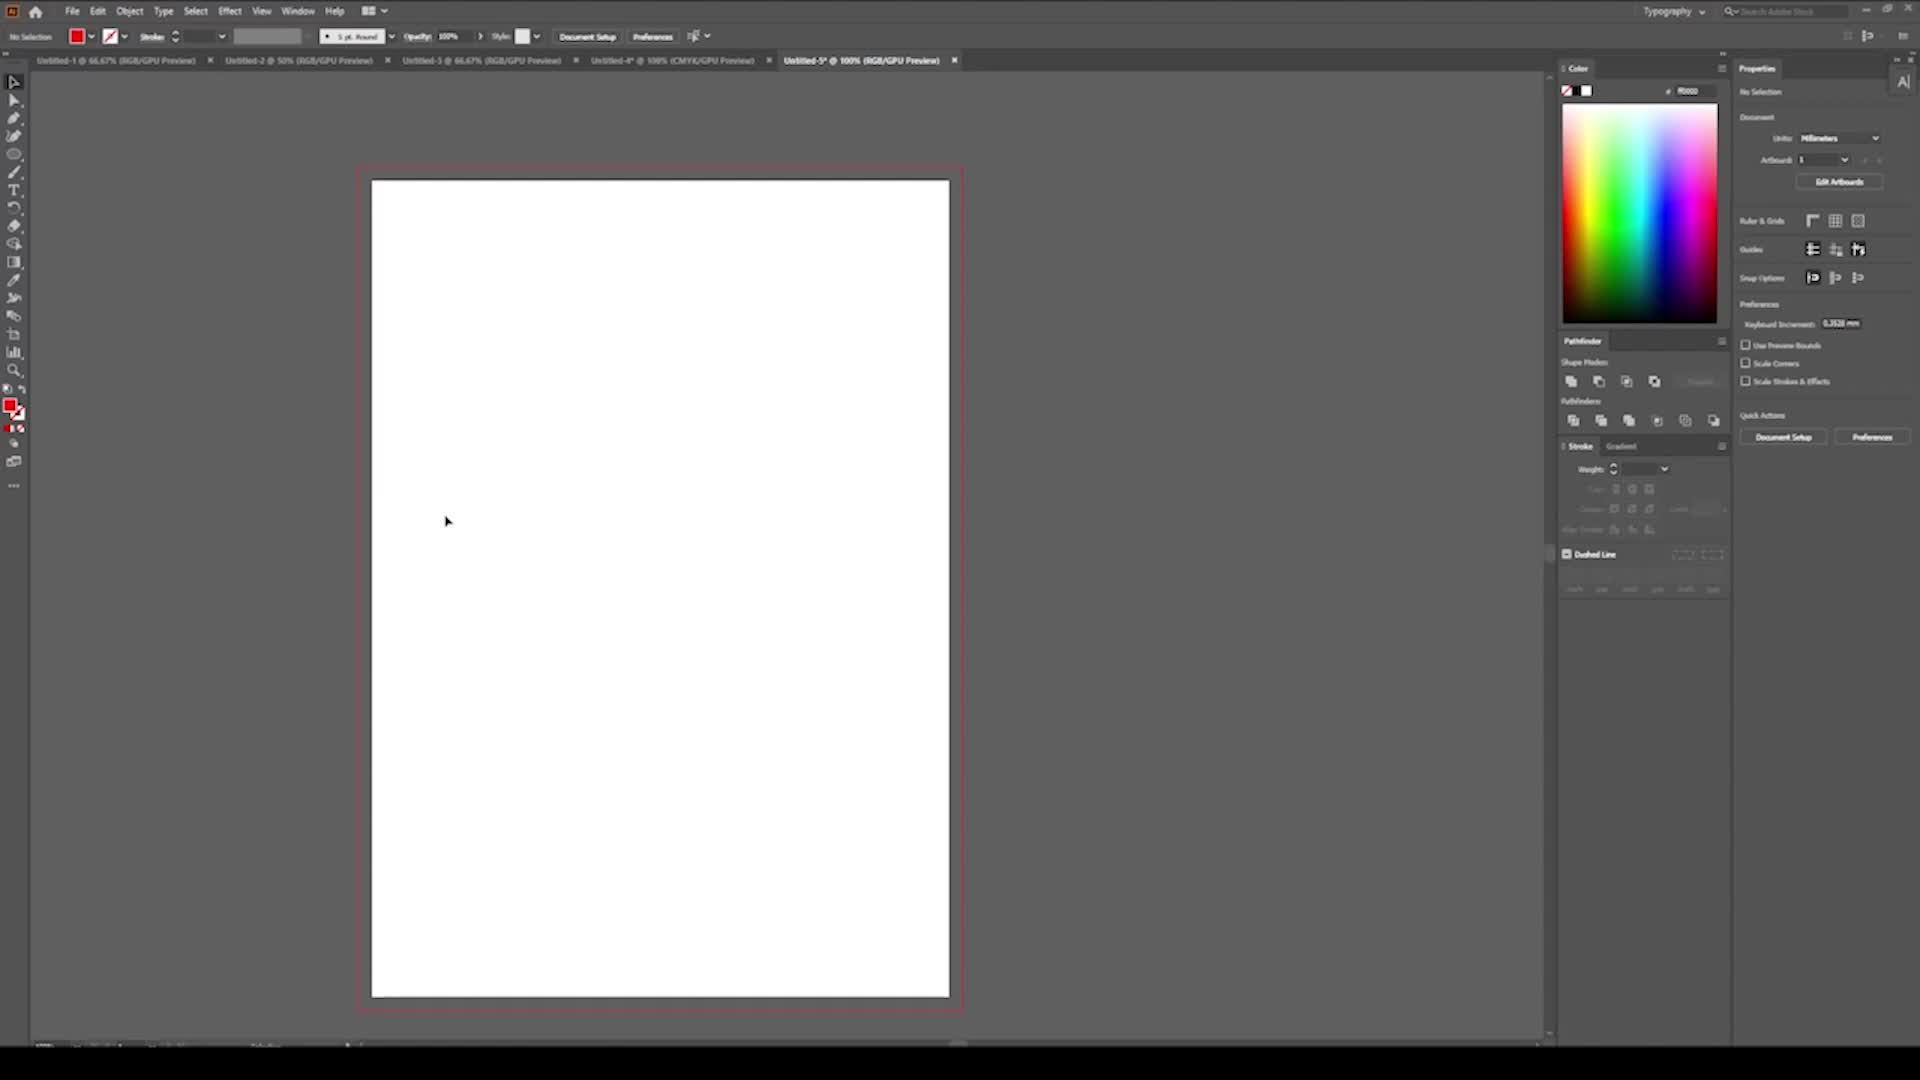Viewport: 1920px width, 1080px height.
Task: Open the File menu
Action: point(72,11)
